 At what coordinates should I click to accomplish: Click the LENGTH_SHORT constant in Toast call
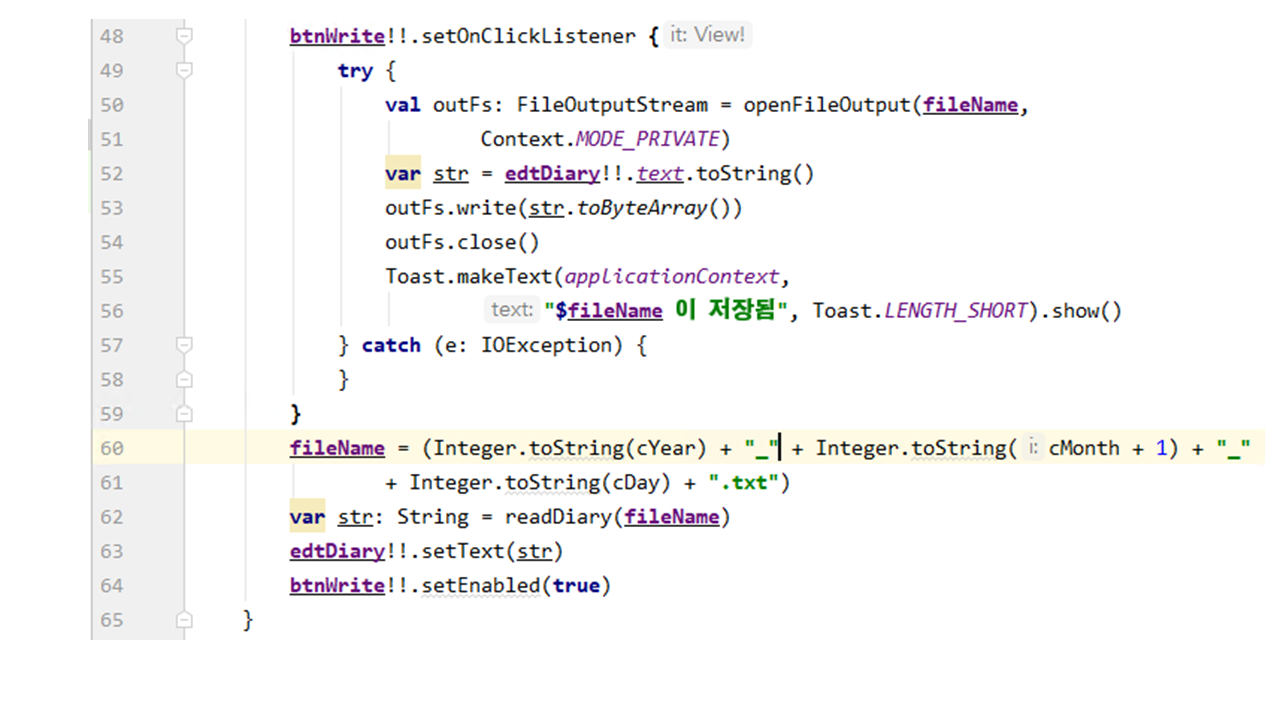click(956, 311)
